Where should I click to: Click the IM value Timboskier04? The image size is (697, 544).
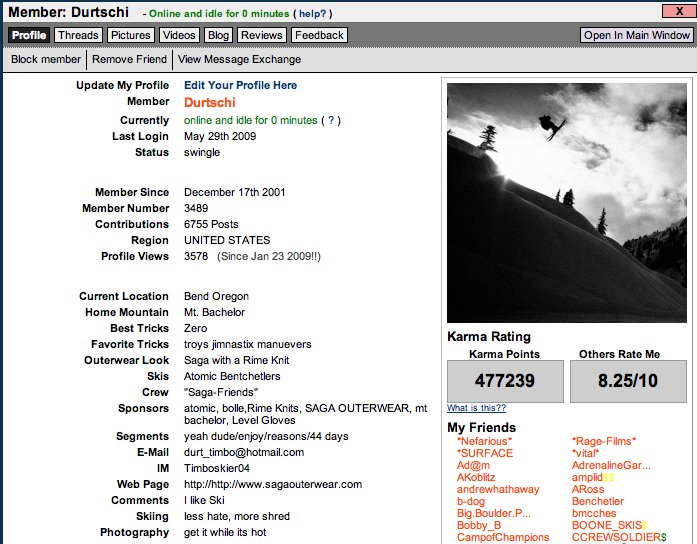(217, 468)
